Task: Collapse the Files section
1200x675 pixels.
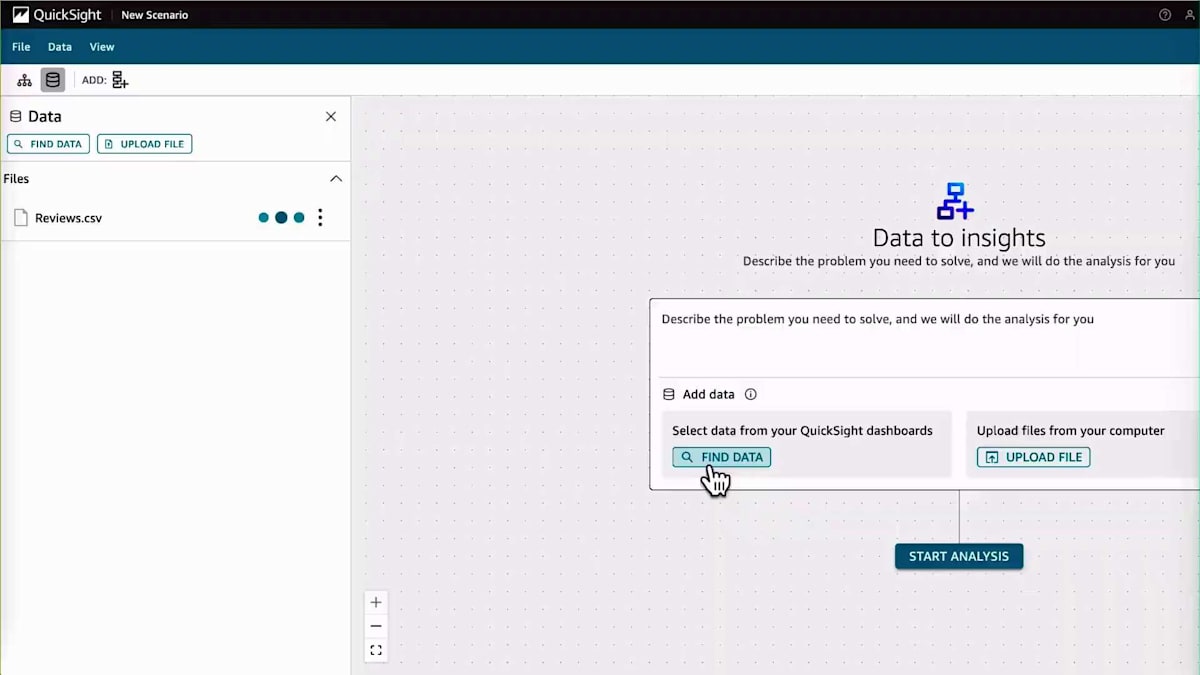Action: tap(336, 179)
